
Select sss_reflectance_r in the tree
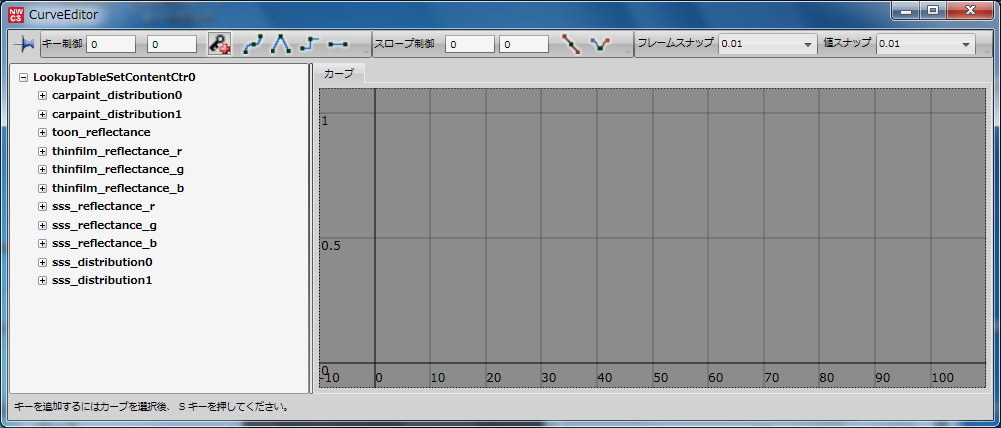(103, 206)
